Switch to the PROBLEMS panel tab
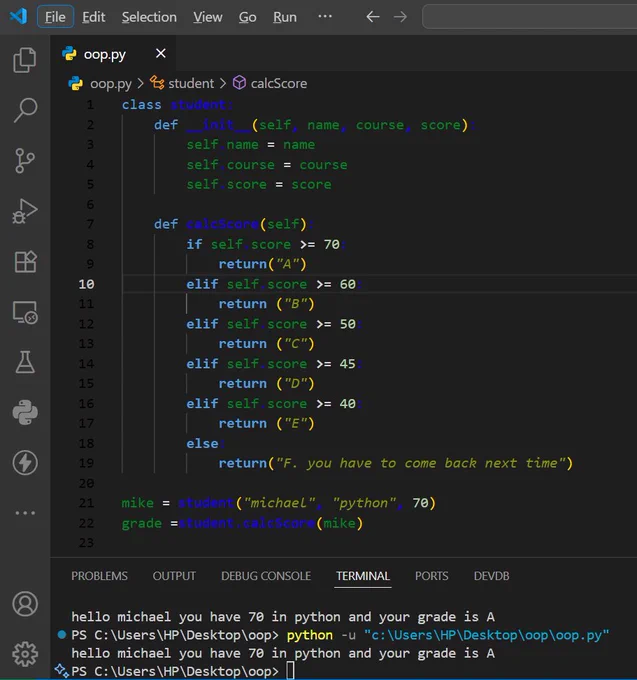637x680 pixels. (x=99, y=576)
